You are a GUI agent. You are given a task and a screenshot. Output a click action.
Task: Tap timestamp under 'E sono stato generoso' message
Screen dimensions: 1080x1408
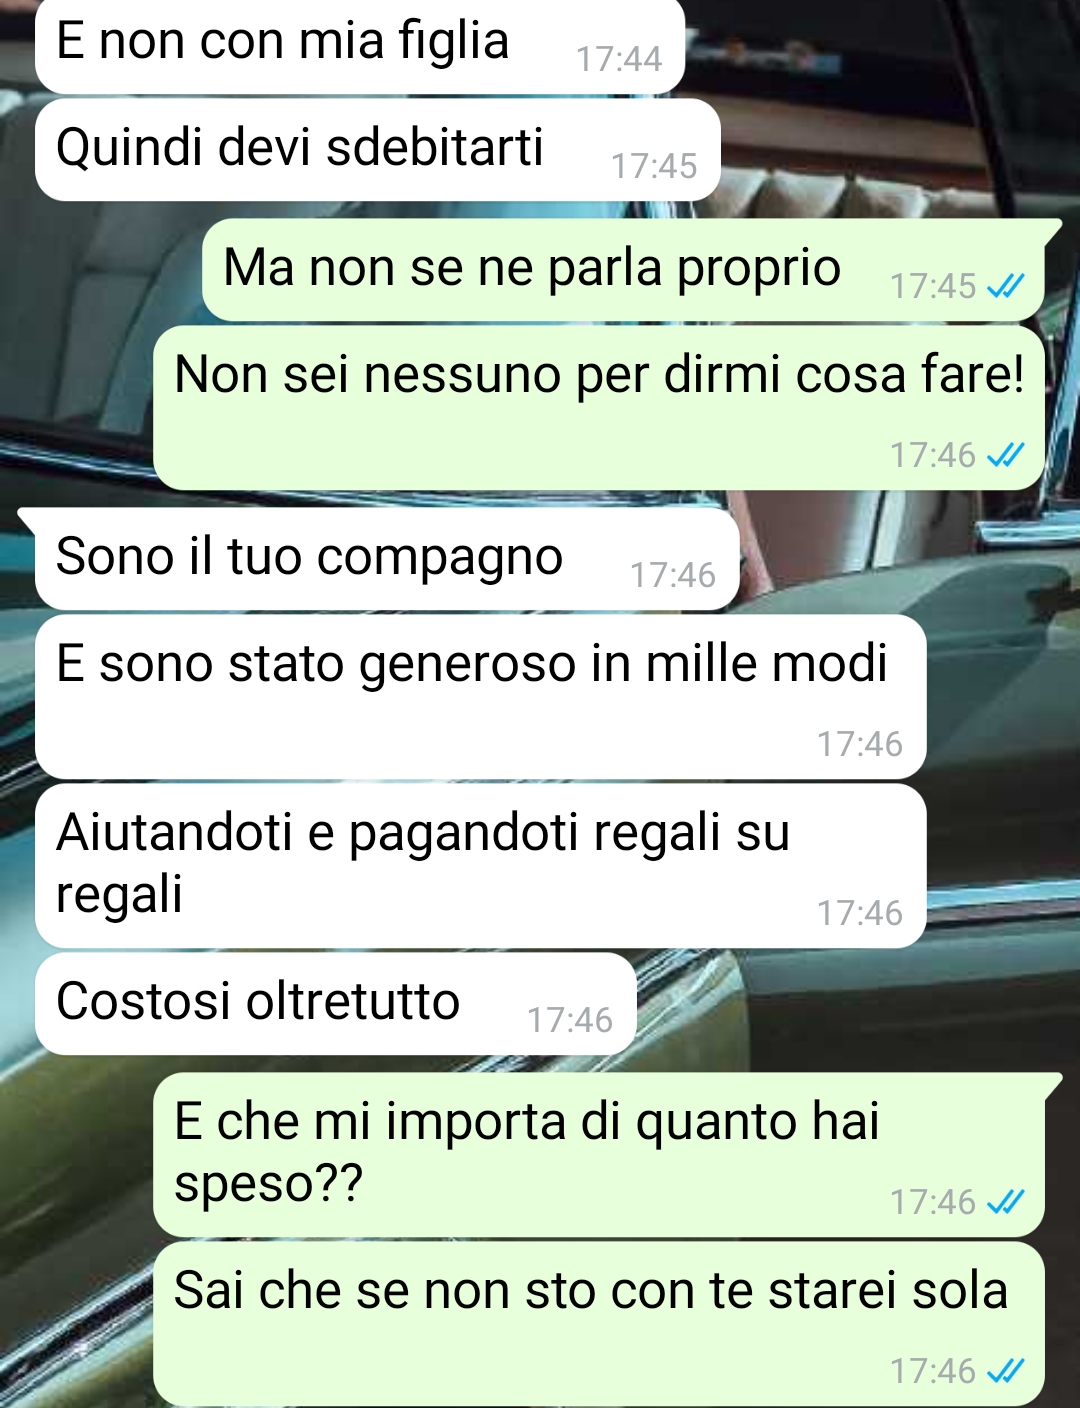pos(860,744)
